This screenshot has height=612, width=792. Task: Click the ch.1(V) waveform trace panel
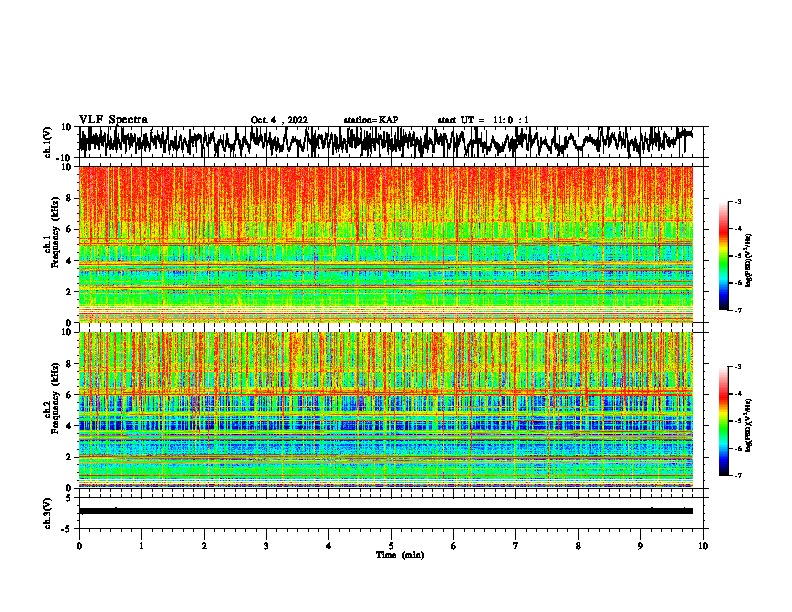[x=390, y=142]
